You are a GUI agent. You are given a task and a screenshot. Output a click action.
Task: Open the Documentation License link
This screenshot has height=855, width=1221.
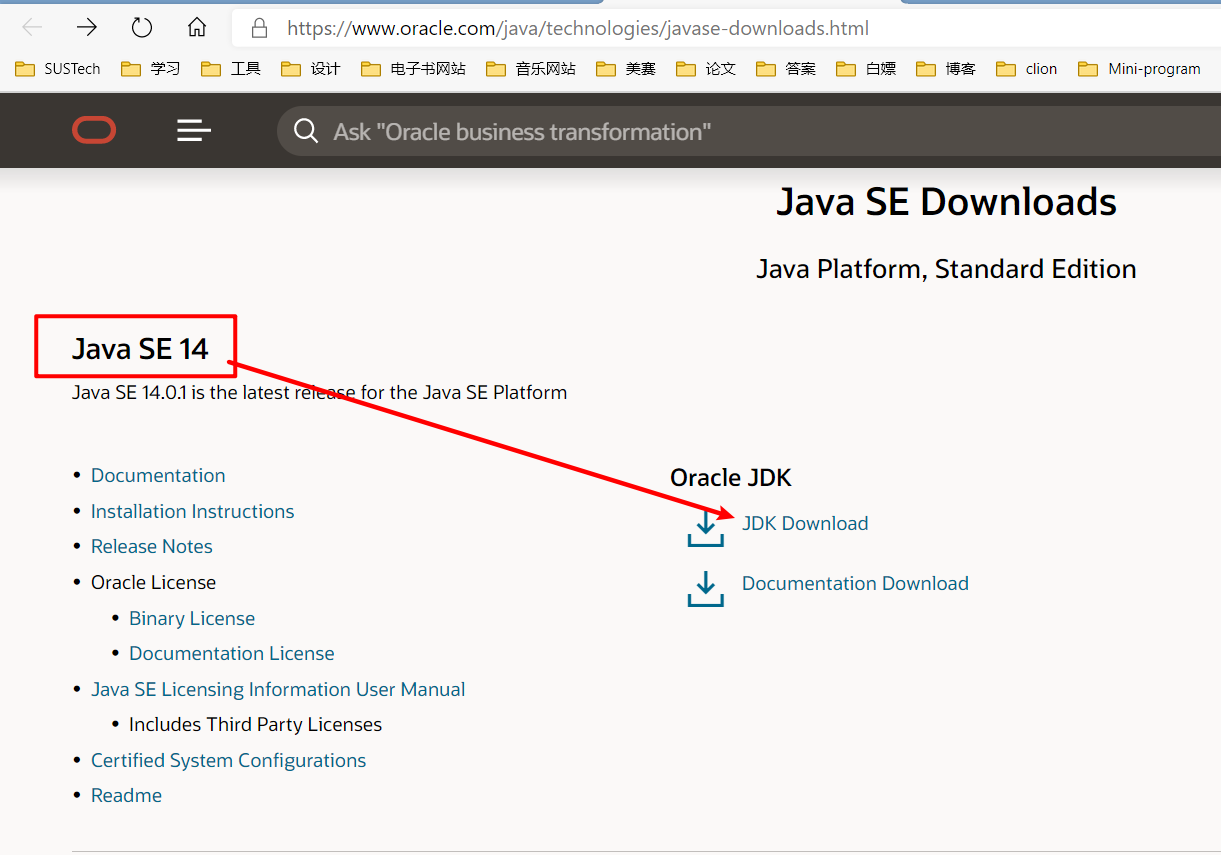[232, 653]
